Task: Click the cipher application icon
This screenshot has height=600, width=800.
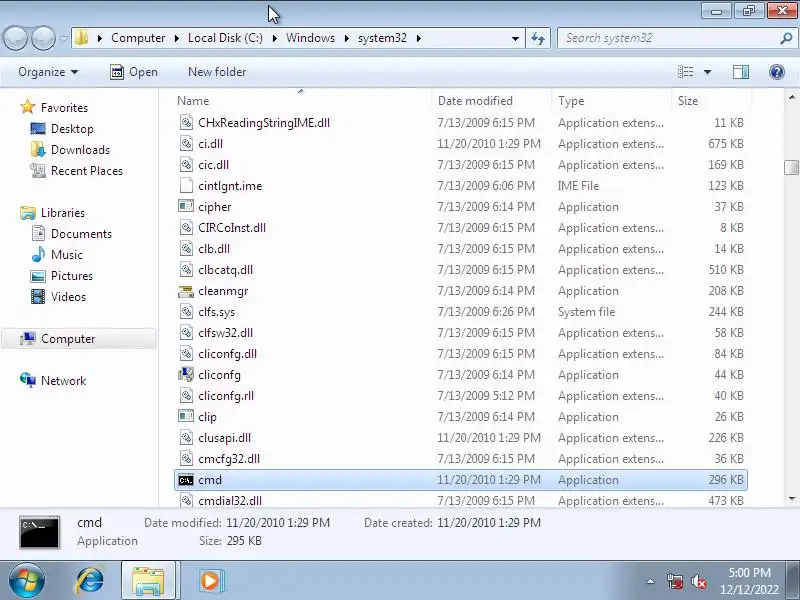Action: 186,206
